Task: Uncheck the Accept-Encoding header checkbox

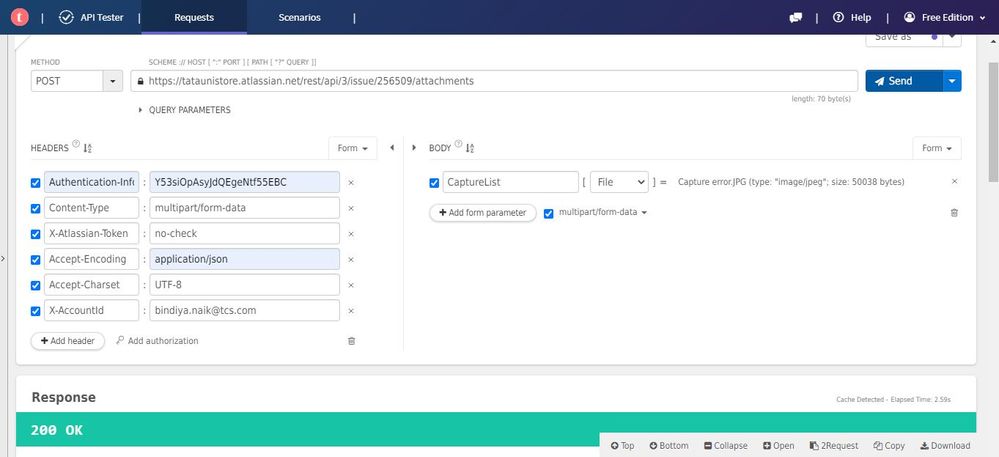Action: (x=36, y=260)
